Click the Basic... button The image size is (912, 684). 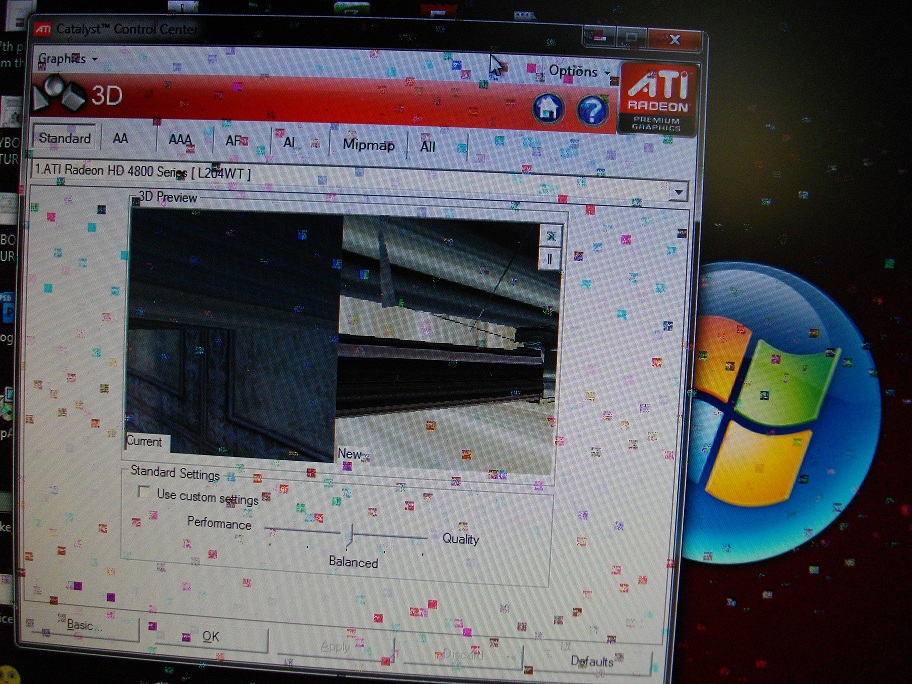coord(84,626)
